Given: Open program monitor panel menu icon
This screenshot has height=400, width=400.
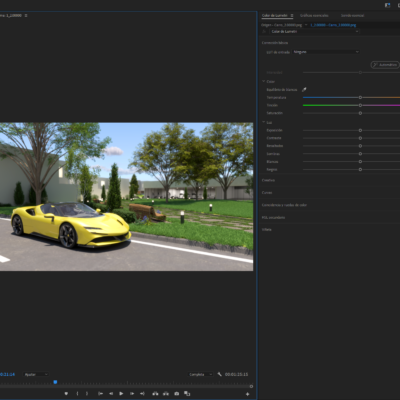Looking at the screenshot, I should click(x=26, y=15).
